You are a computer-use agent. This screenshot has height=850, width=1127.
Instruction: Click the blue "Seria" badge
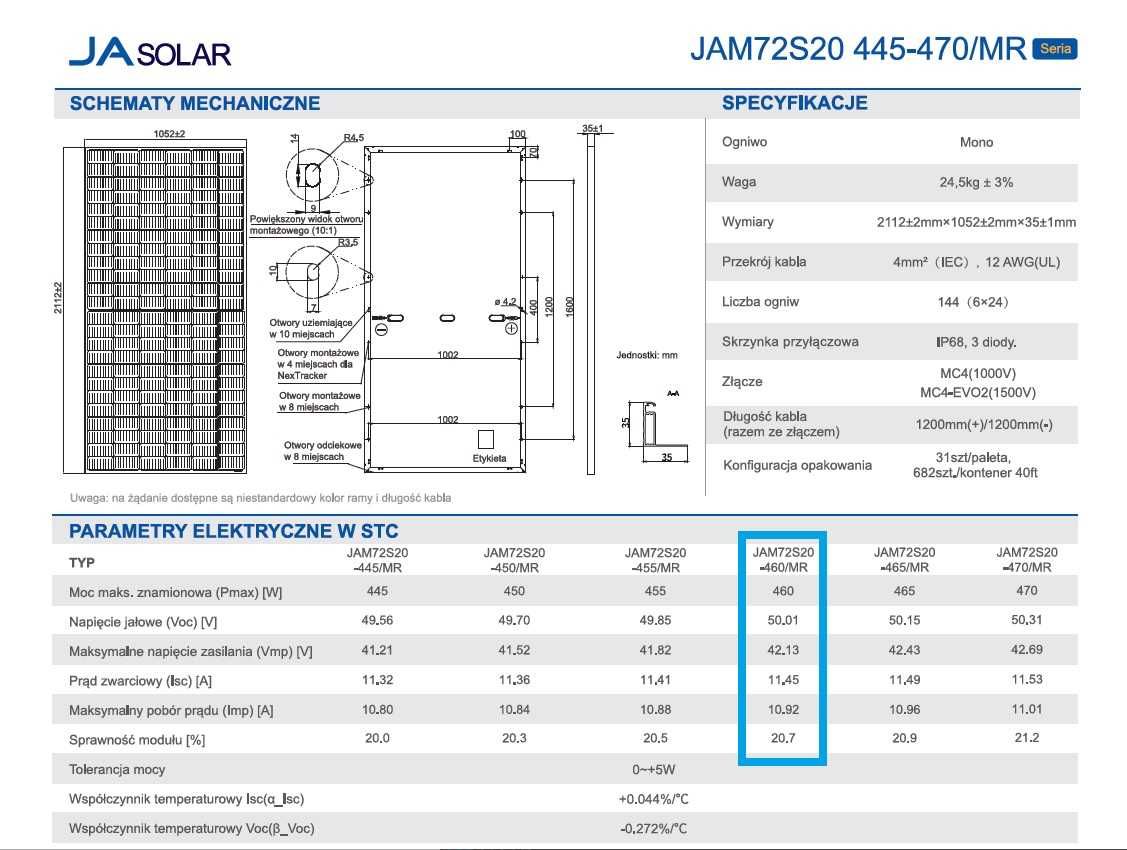click(x=1054, y=49)
